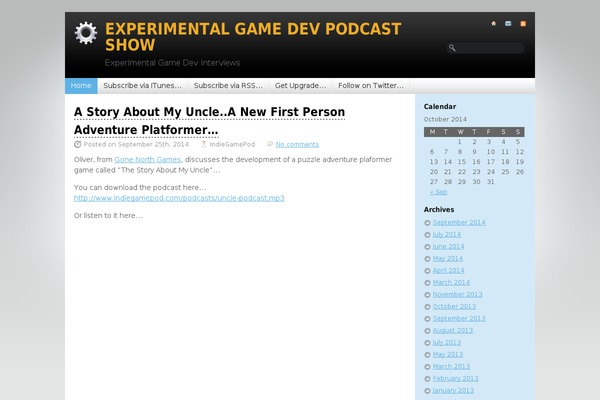Click the search magnifier icon
Image resolution: width=600 pixels, height=400 pixels.
coord(452,48)
